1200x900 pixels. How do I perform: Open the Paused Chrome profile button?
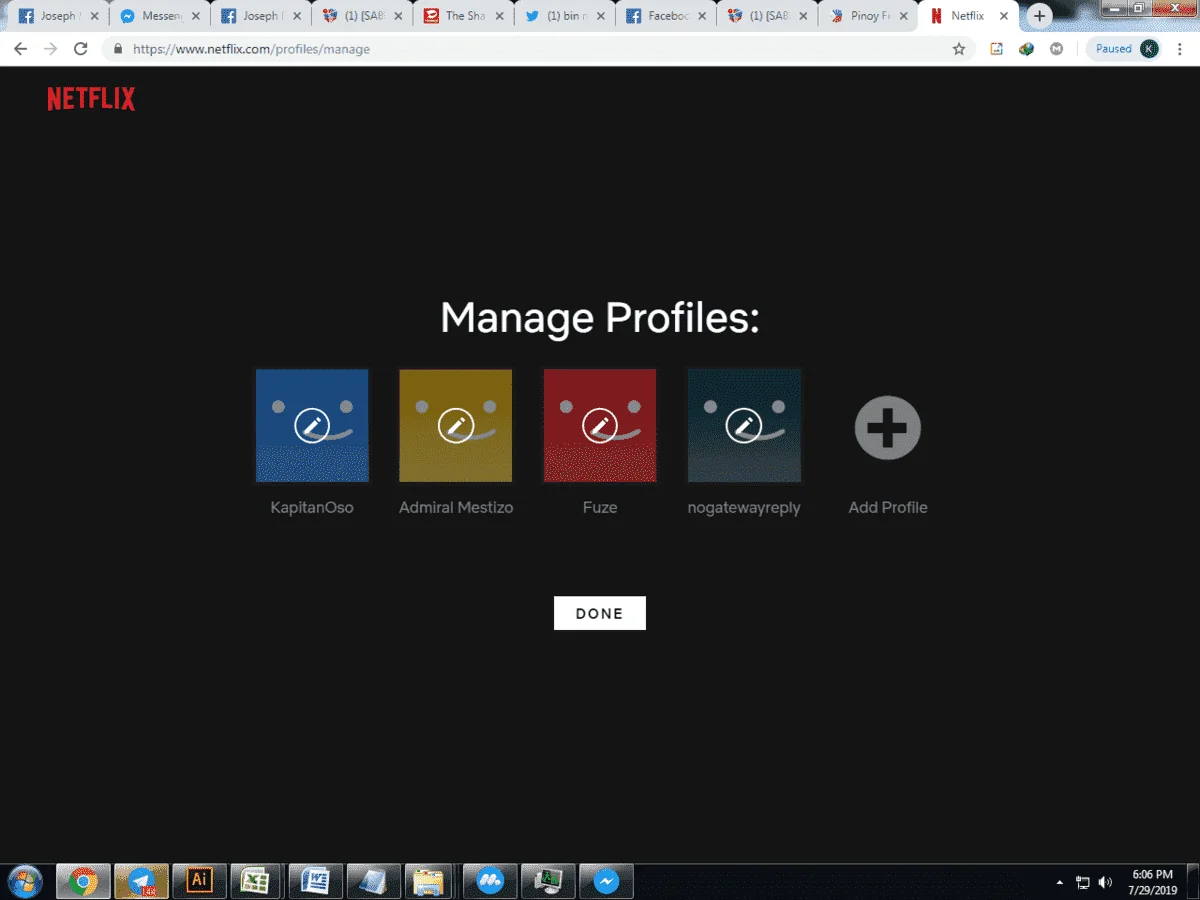[1126, 48]
